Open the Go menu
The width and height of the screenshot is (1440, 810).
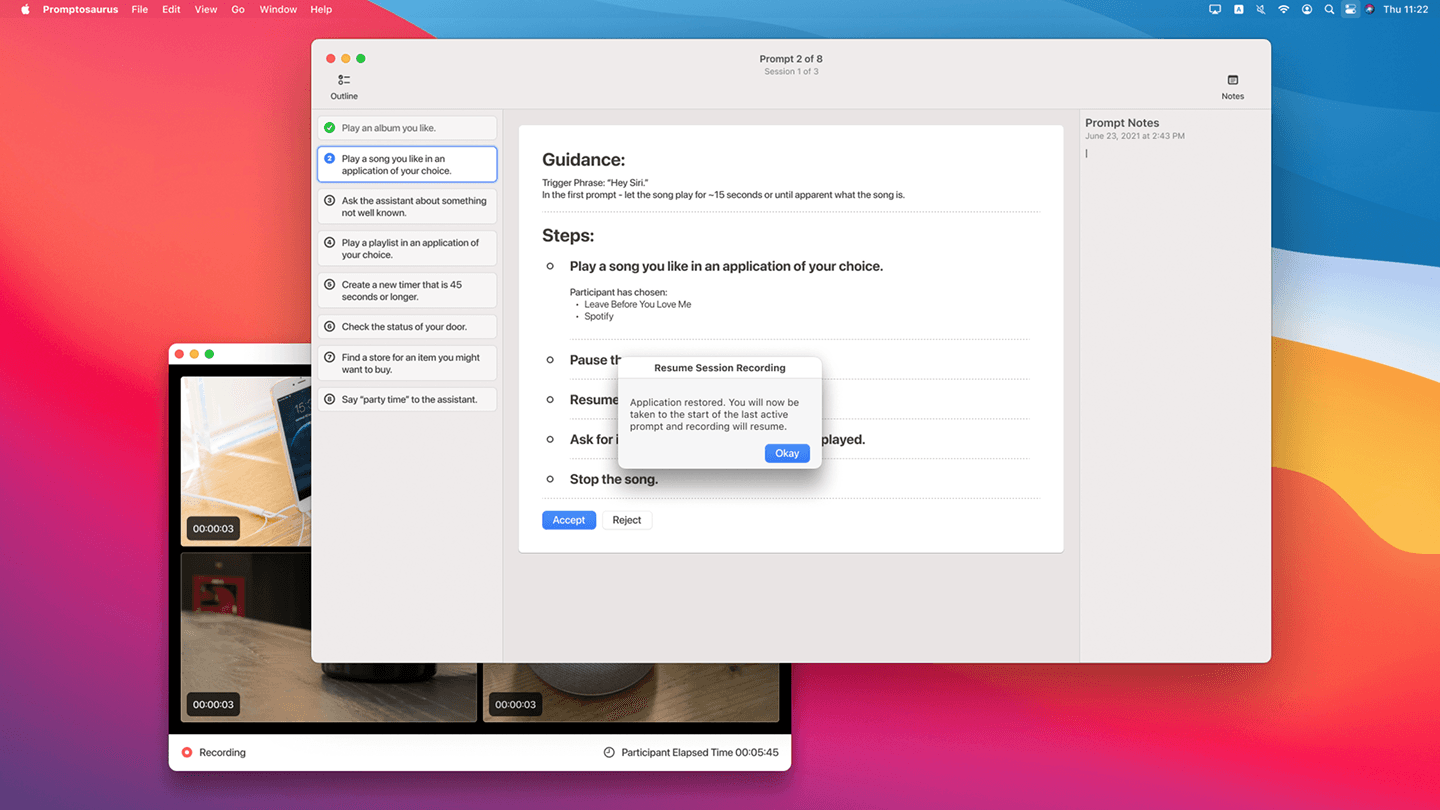(238, 9)
